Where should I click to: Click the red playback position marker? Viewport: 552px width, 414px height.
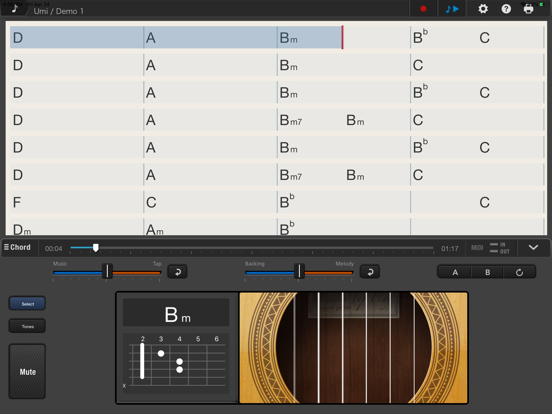(342, 37)
